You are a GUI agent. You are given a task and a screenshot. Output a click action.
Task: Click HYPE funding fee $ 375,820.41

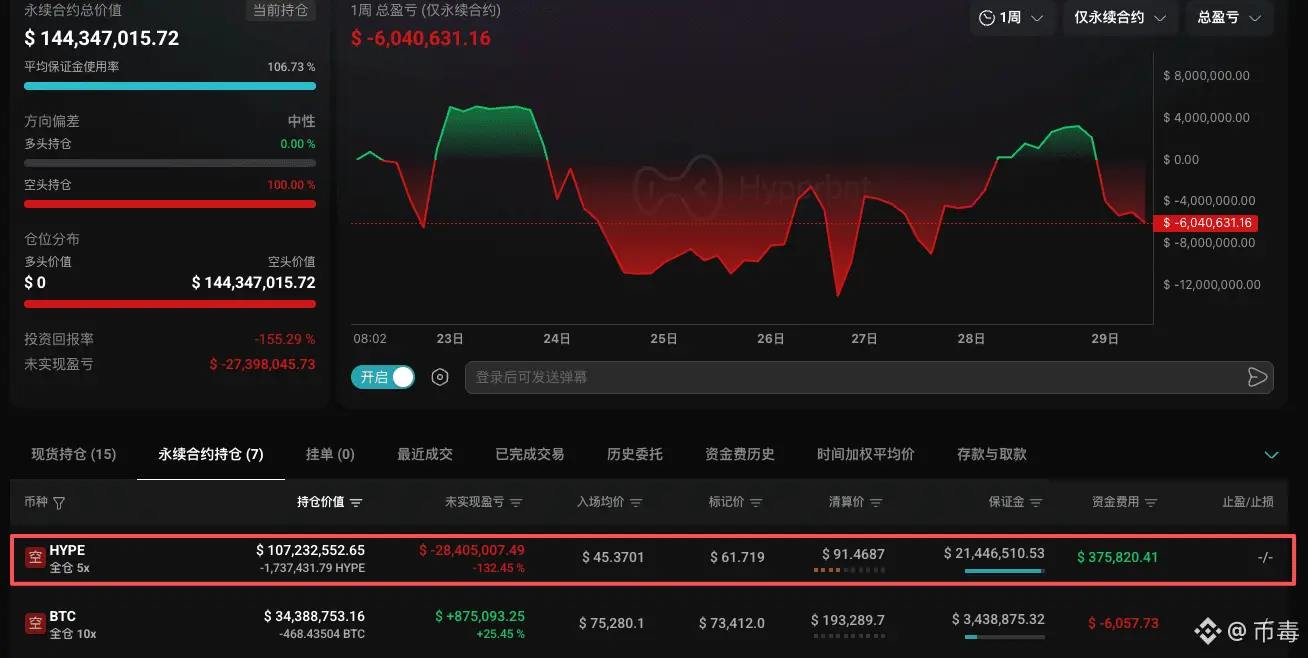pyautogui.click(x=1117, y=557)
